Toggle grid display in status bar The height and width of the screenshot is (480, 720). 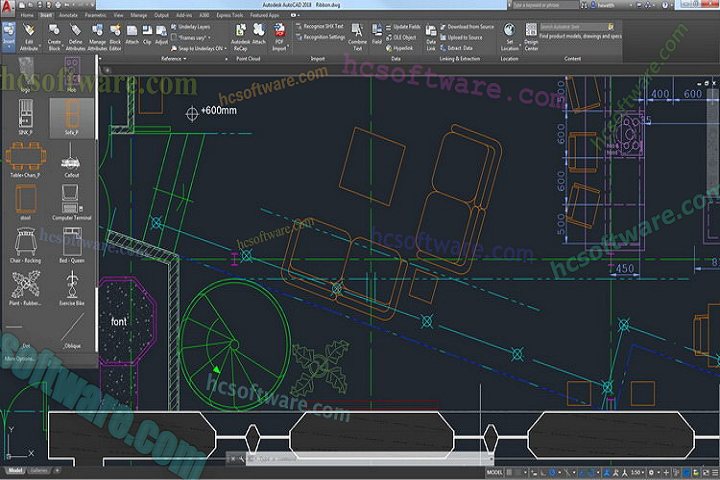click(x=509, y=472)
